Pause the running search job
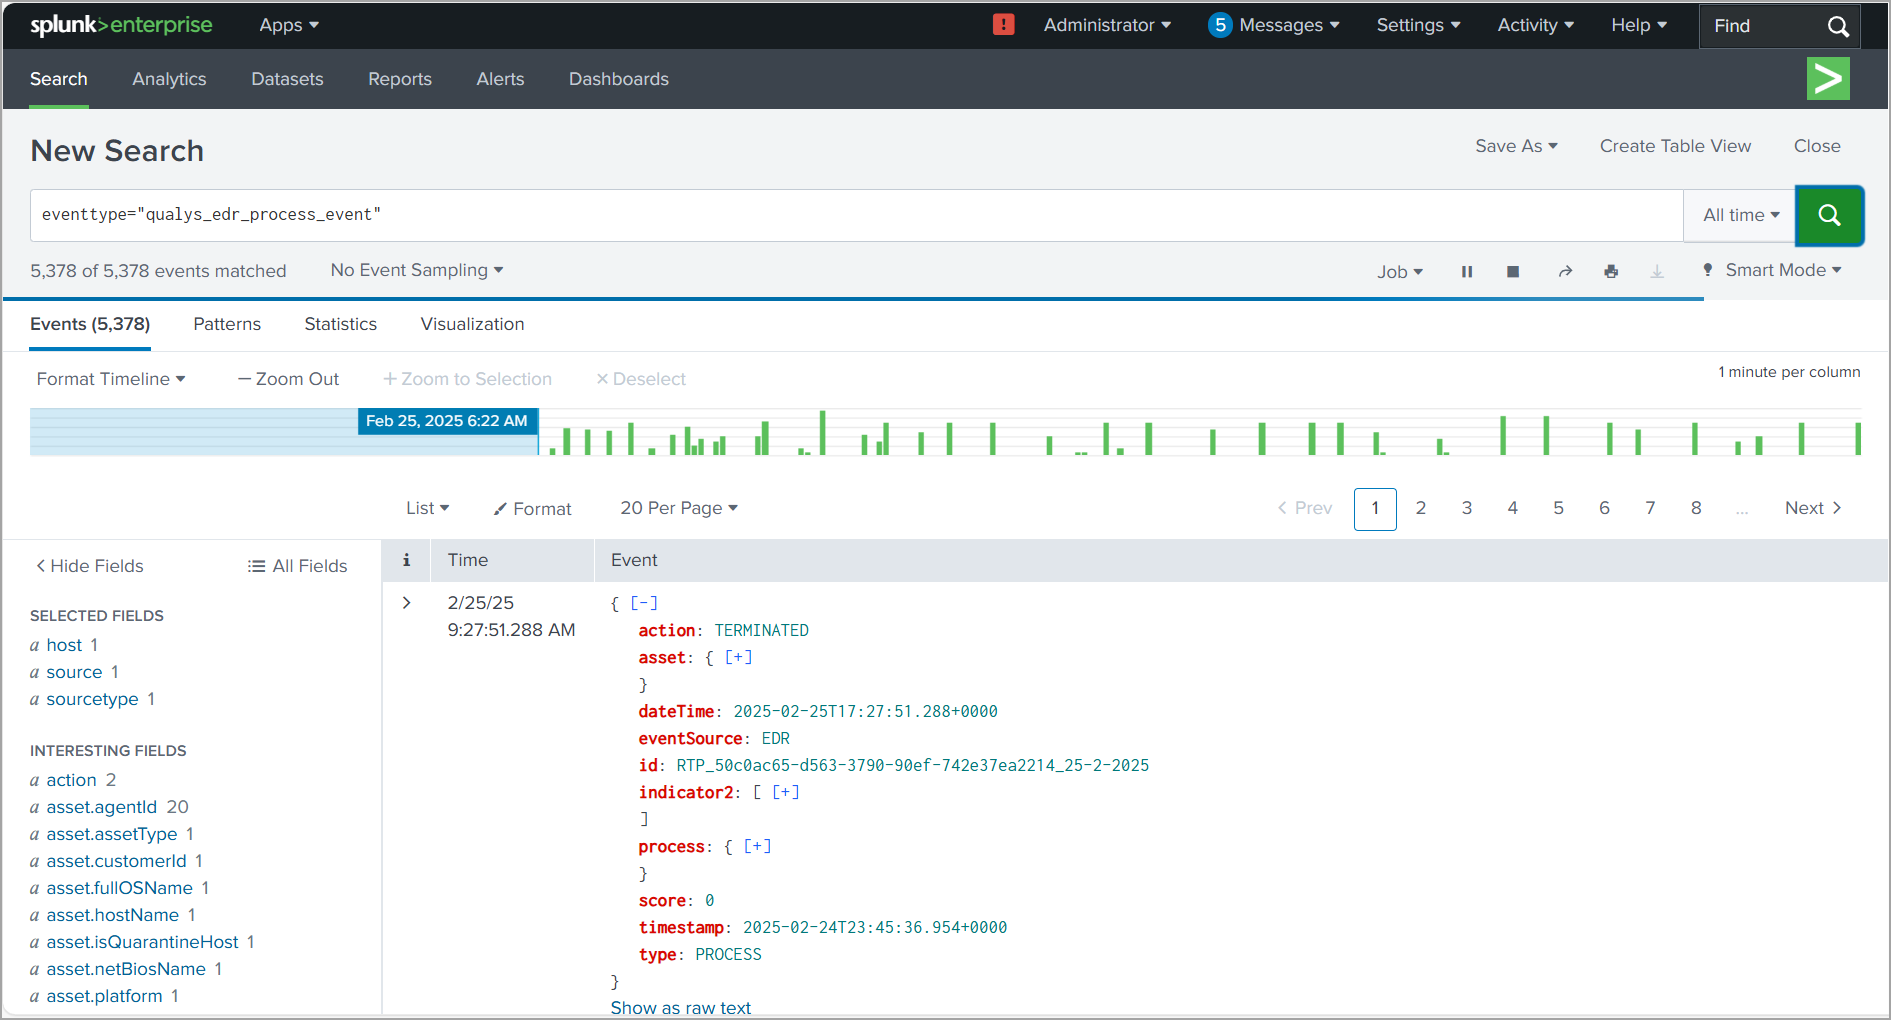Screen dimensions: 1891x1020 pyautogui.click(x=1466, y=272)
